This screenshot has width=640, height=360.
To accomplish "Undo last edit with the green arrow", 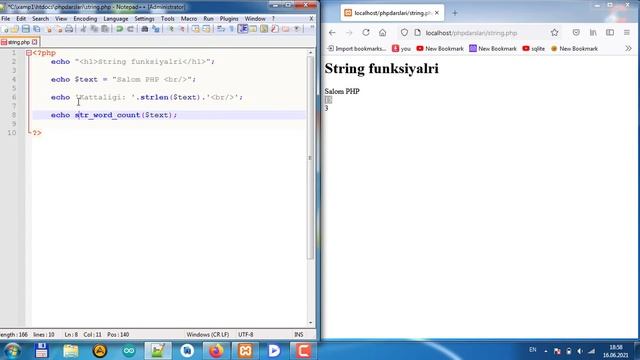I will click(120, 29).
